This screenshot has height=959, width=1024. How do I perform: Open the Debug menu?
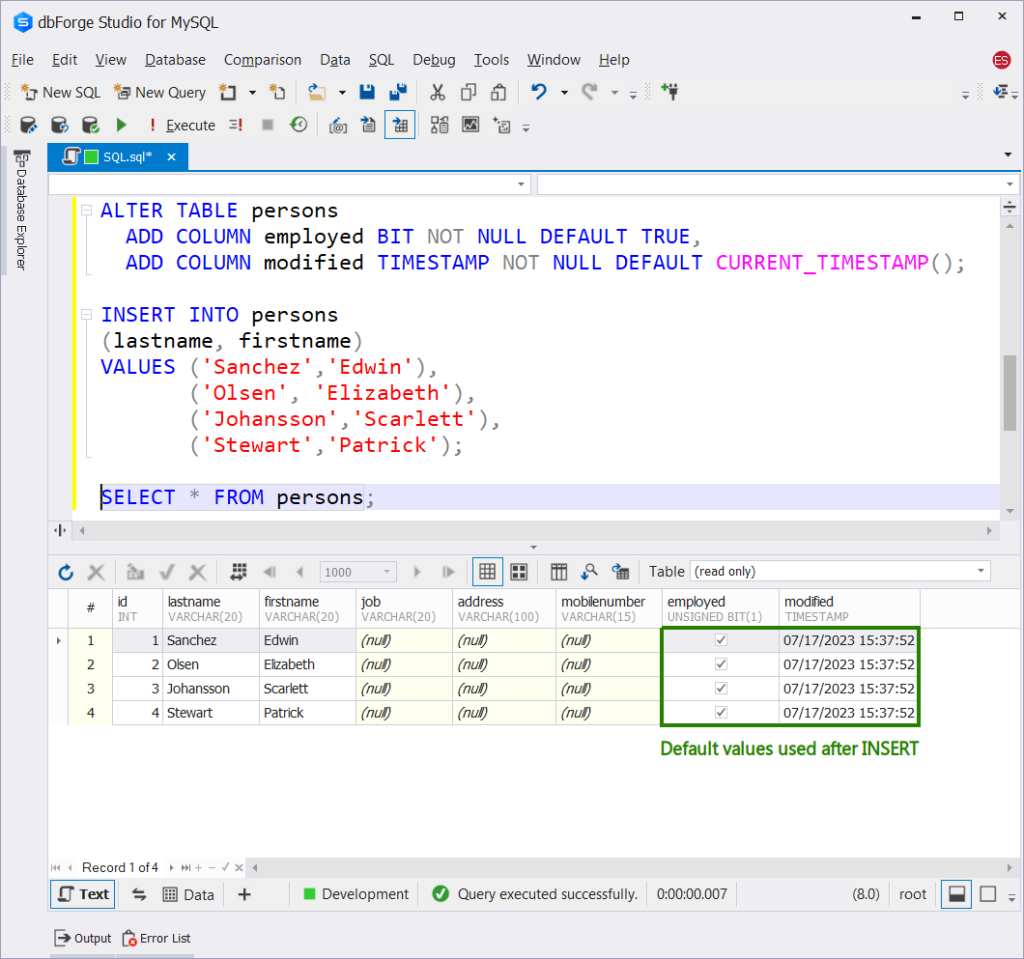pyautogui.click(x=434, y=60)
